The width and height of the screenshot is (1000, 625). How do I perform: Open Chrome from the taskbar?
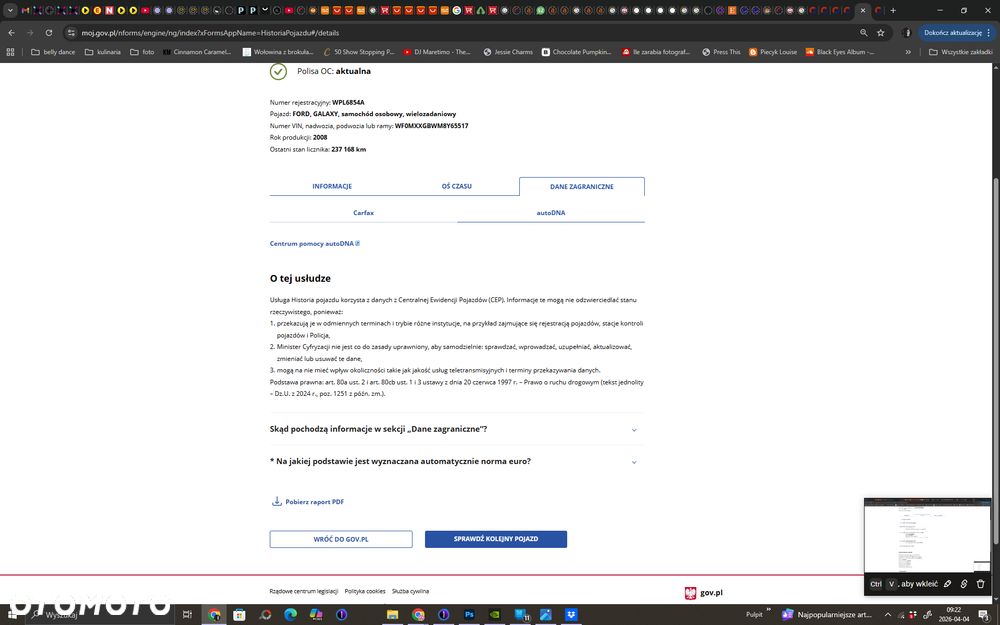pos(214,614)
